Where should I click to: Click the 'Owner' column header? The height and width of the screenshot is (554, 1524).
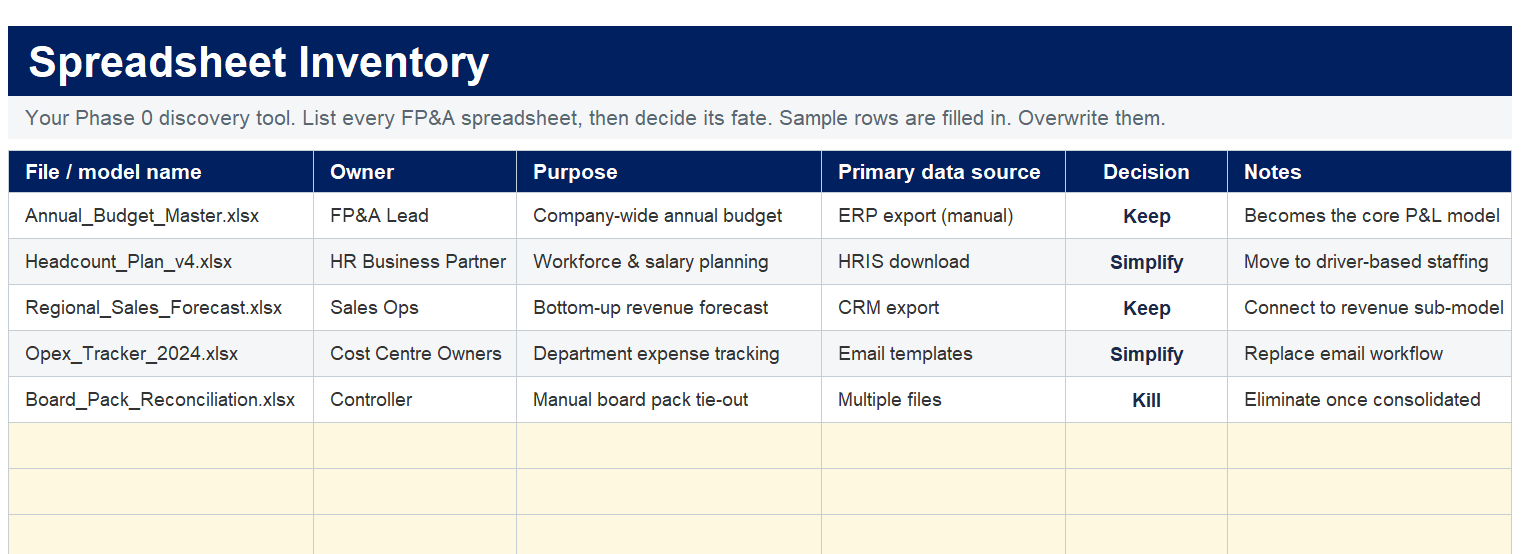pyautogui.click(x=415, y=172)
